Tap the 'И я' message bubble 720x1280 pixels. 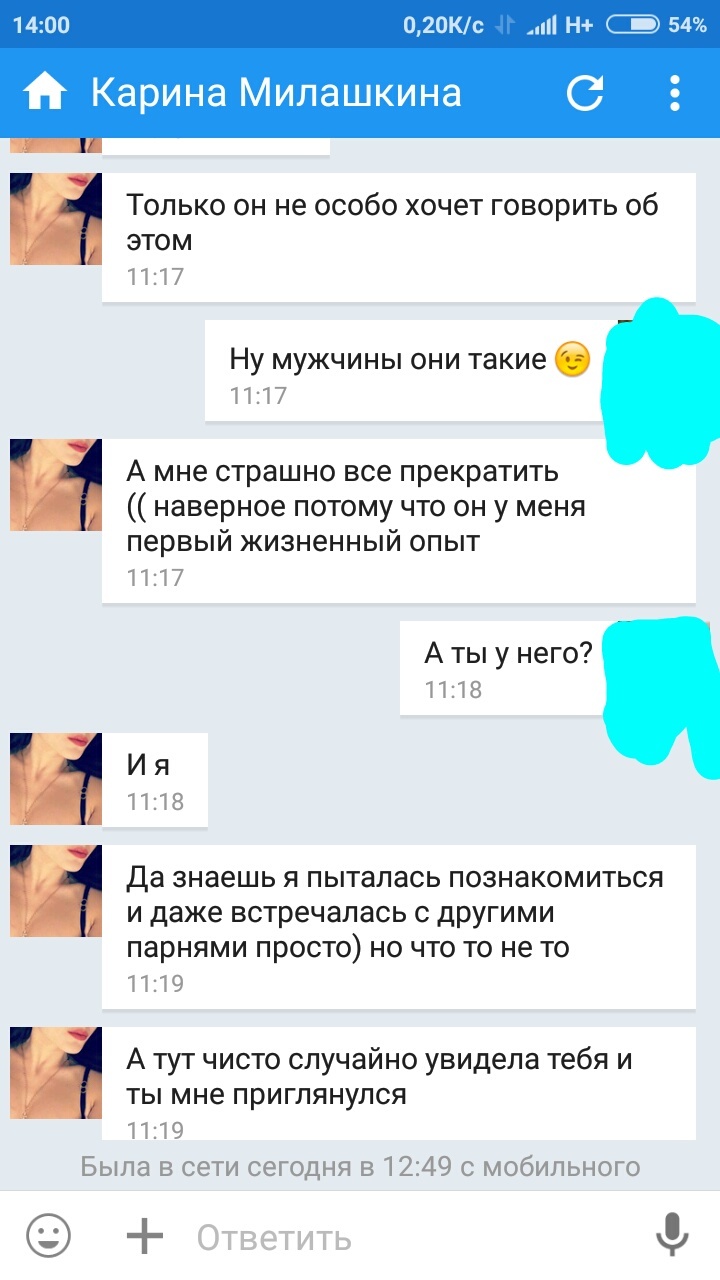tap(155, 779)
